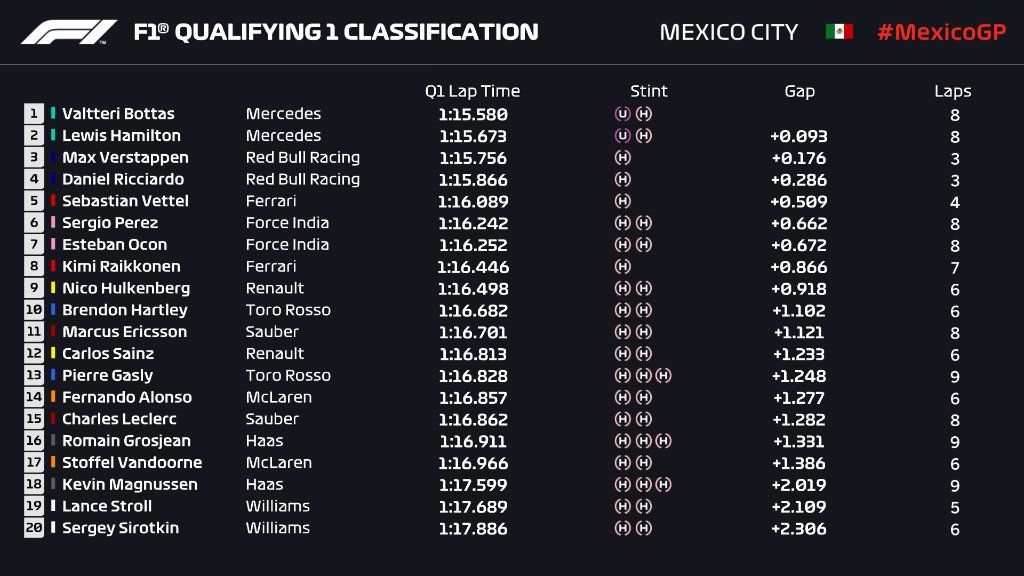Viewport: 1024px width, 576px height.
Task: Click position number 20 badge
Action: pyautogui.click(x=34, y=528)
